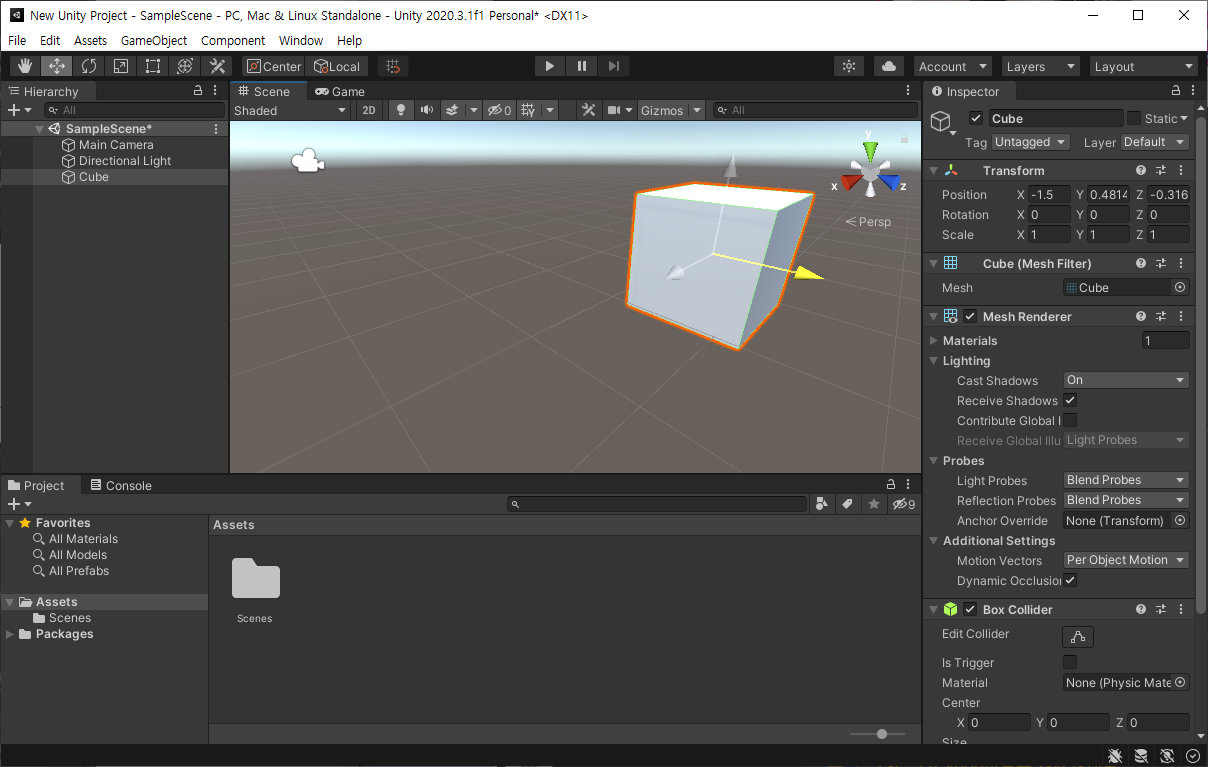The width and height of the screenshot is (1208, 767).
Task: Expand the Packages folder
Action: 10,634
